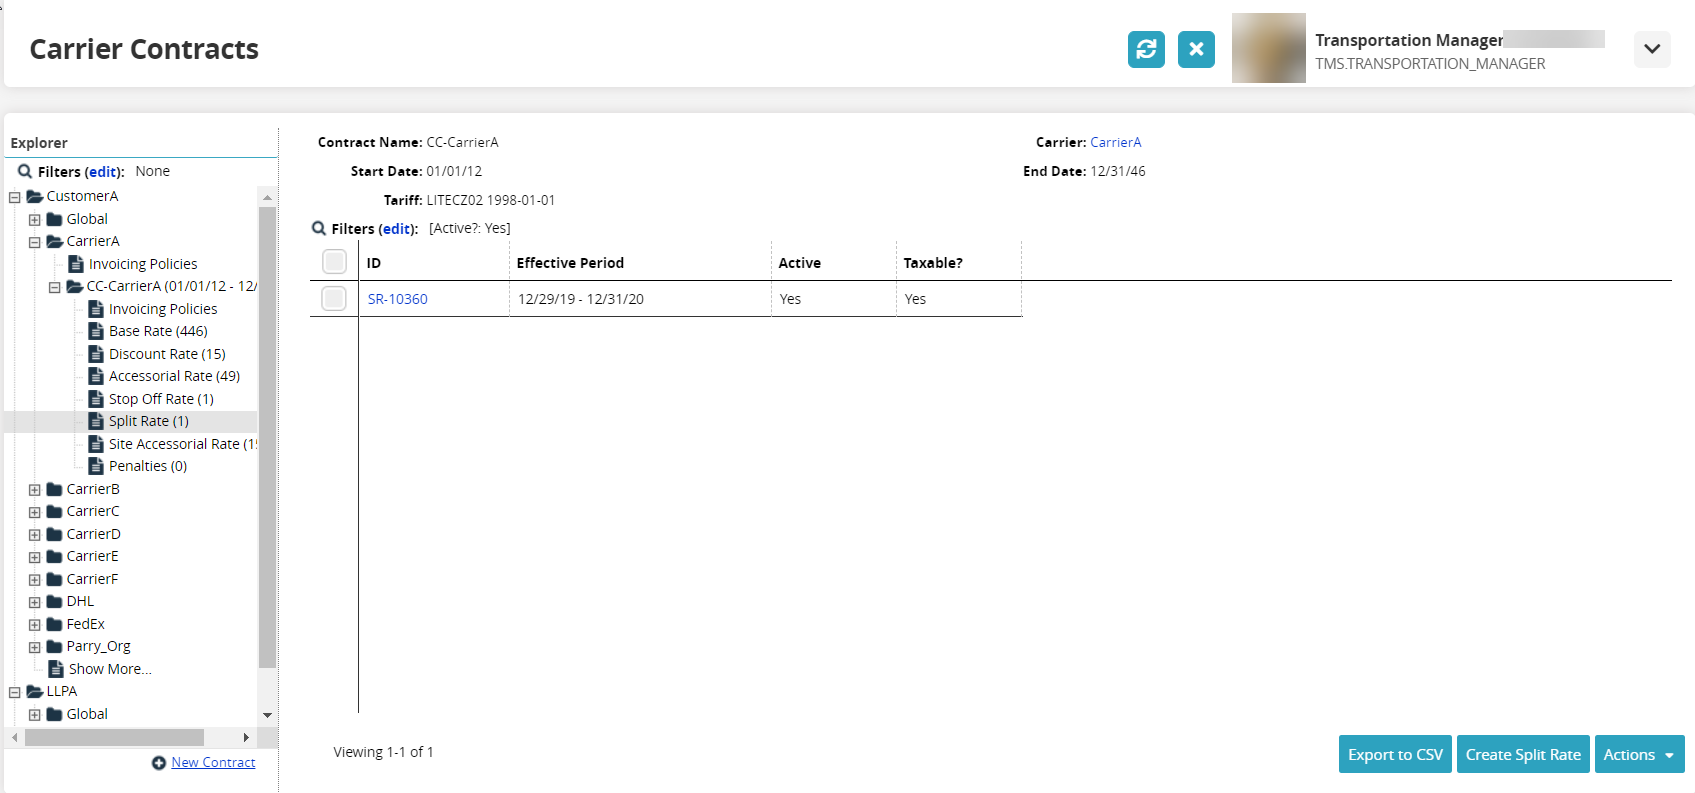Click Export to CSV button
The width and height of the screenshot is (1695, 793).
point(1395,754)
